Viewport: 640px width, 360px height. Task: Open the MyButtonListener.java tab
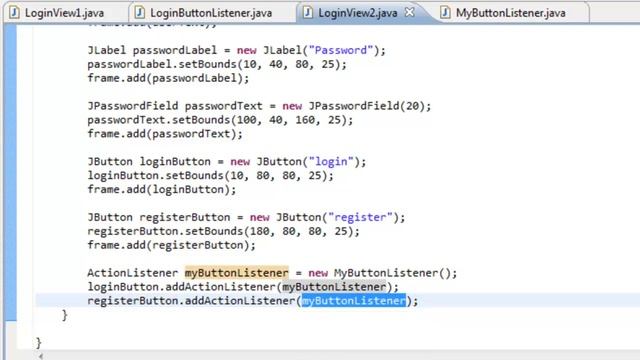[511, 13]
